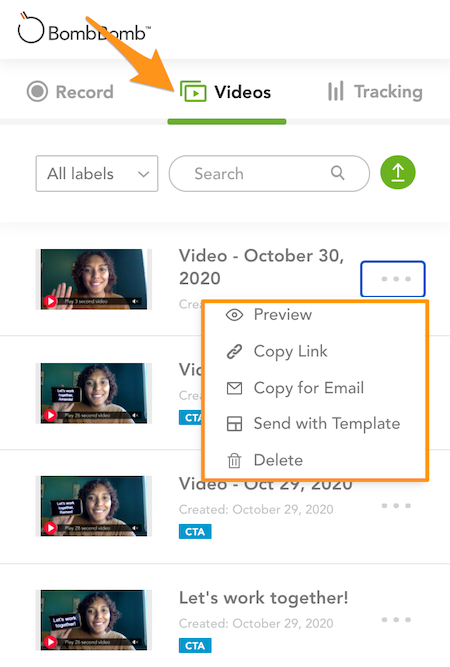The height and width of the screenshot is (667, 450).
Task: Click Created: October 29 under Let's work together!
Action: pos(256,624)
